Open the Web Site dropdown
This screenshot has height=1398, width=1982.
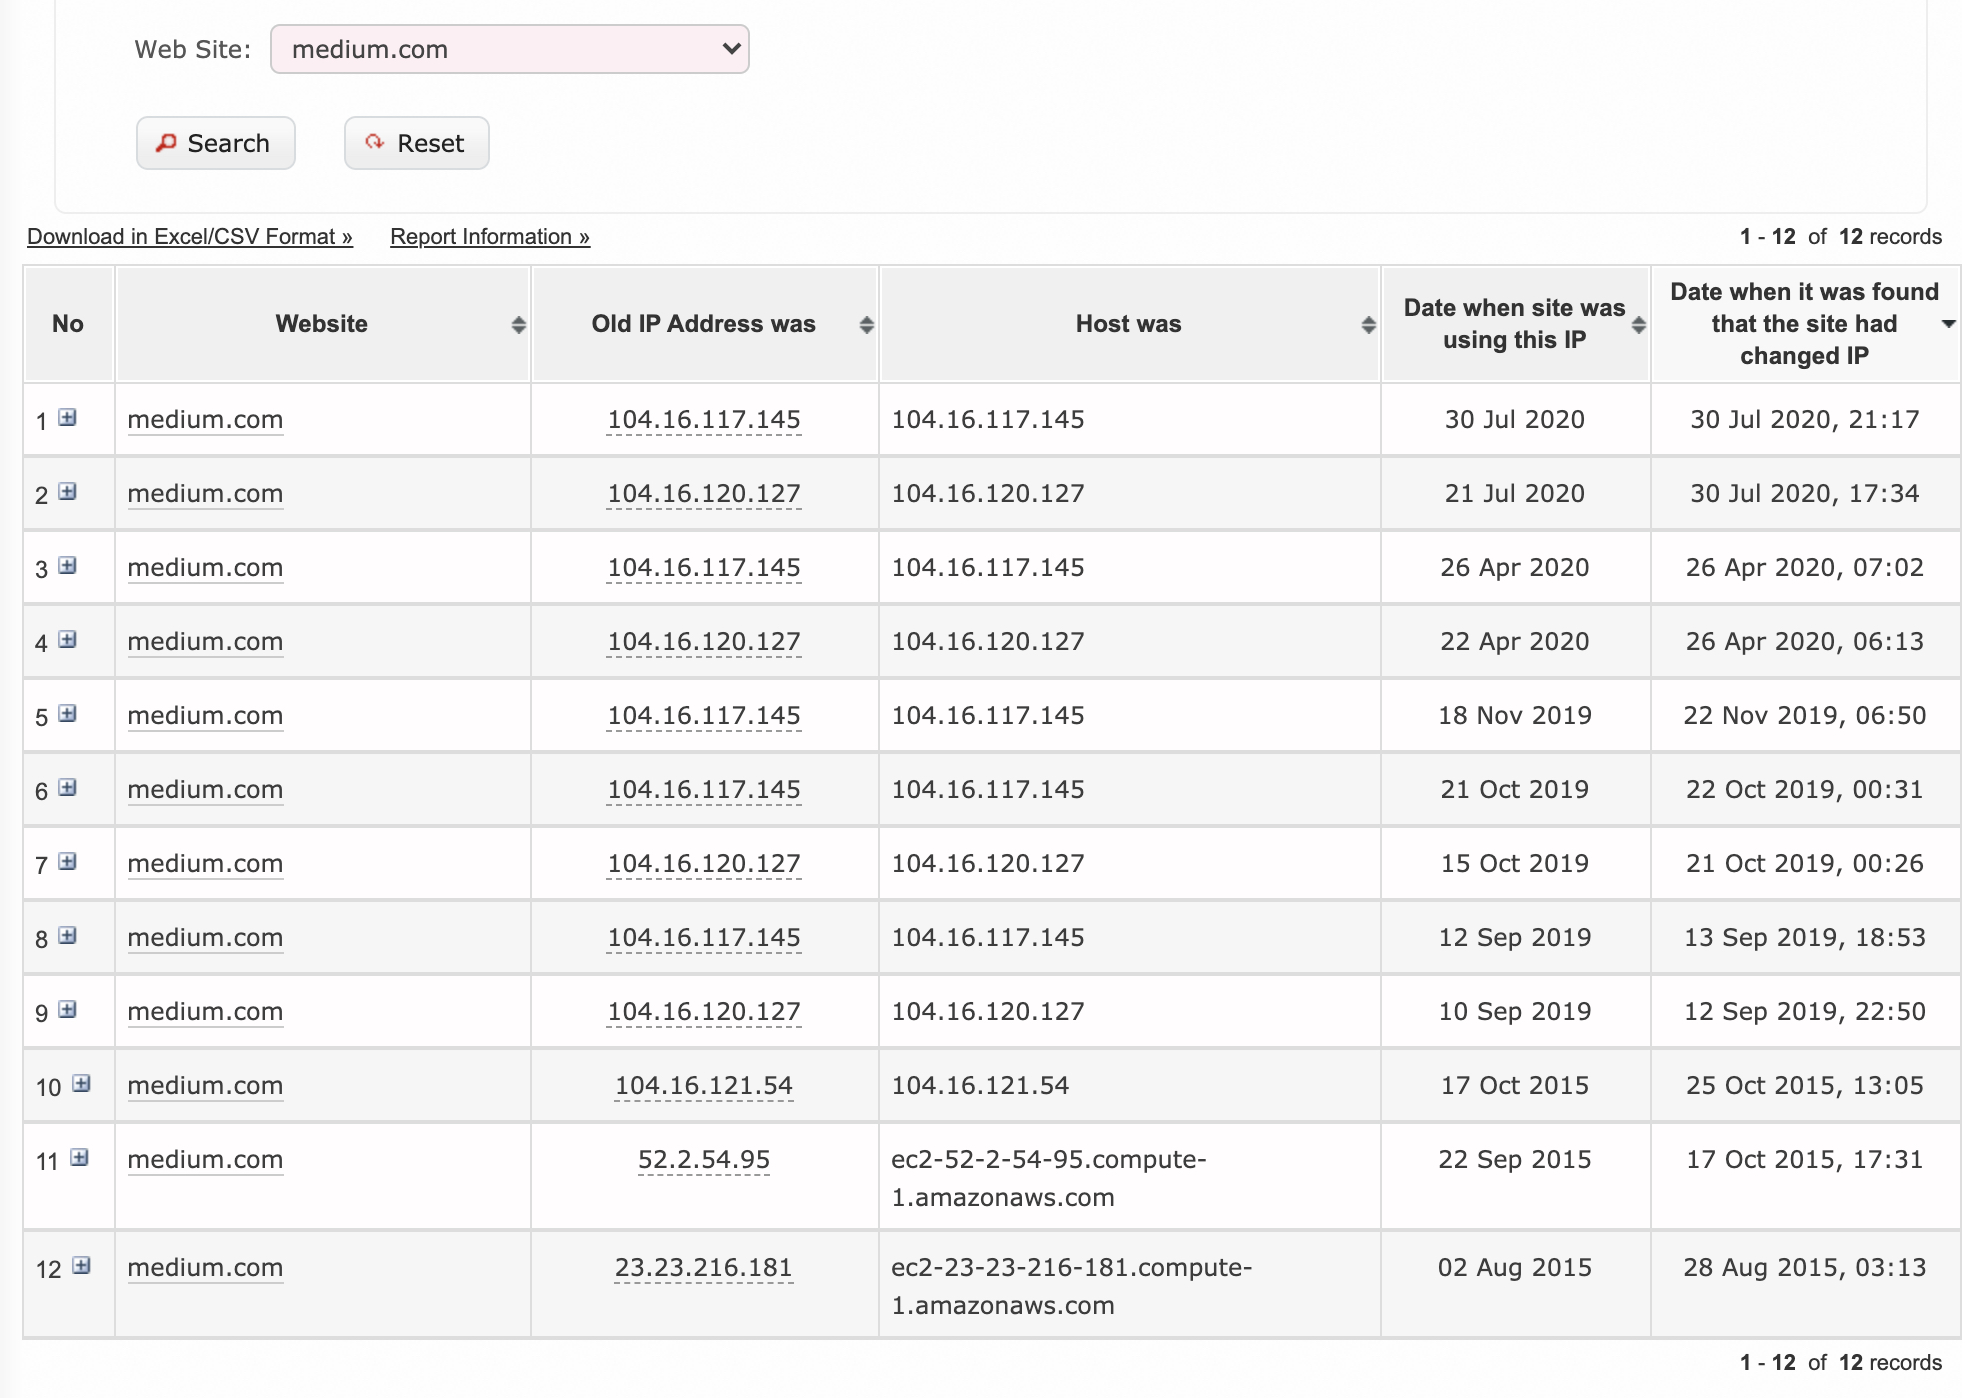[x=510, y=49]
